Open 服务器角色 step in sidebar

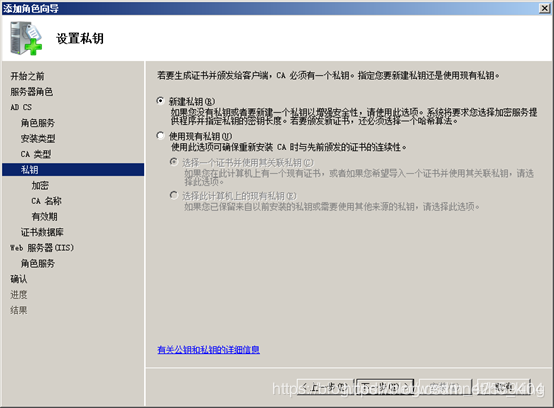(x=31, y=92)
